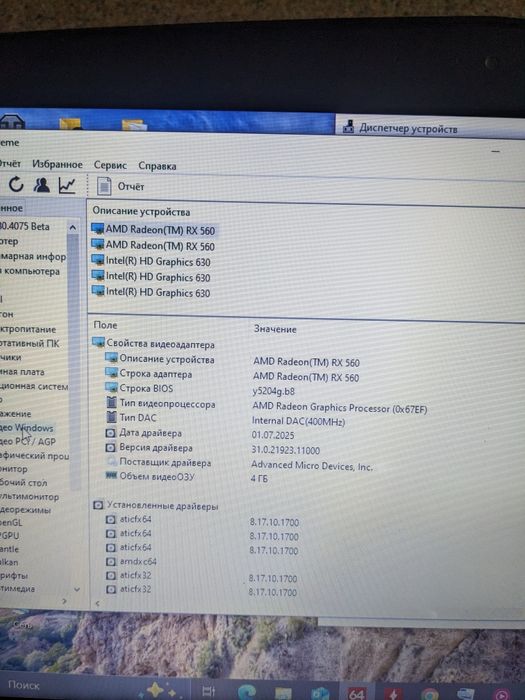
Task: Click the AIDA64 taskbar icon
Action: 356,693
